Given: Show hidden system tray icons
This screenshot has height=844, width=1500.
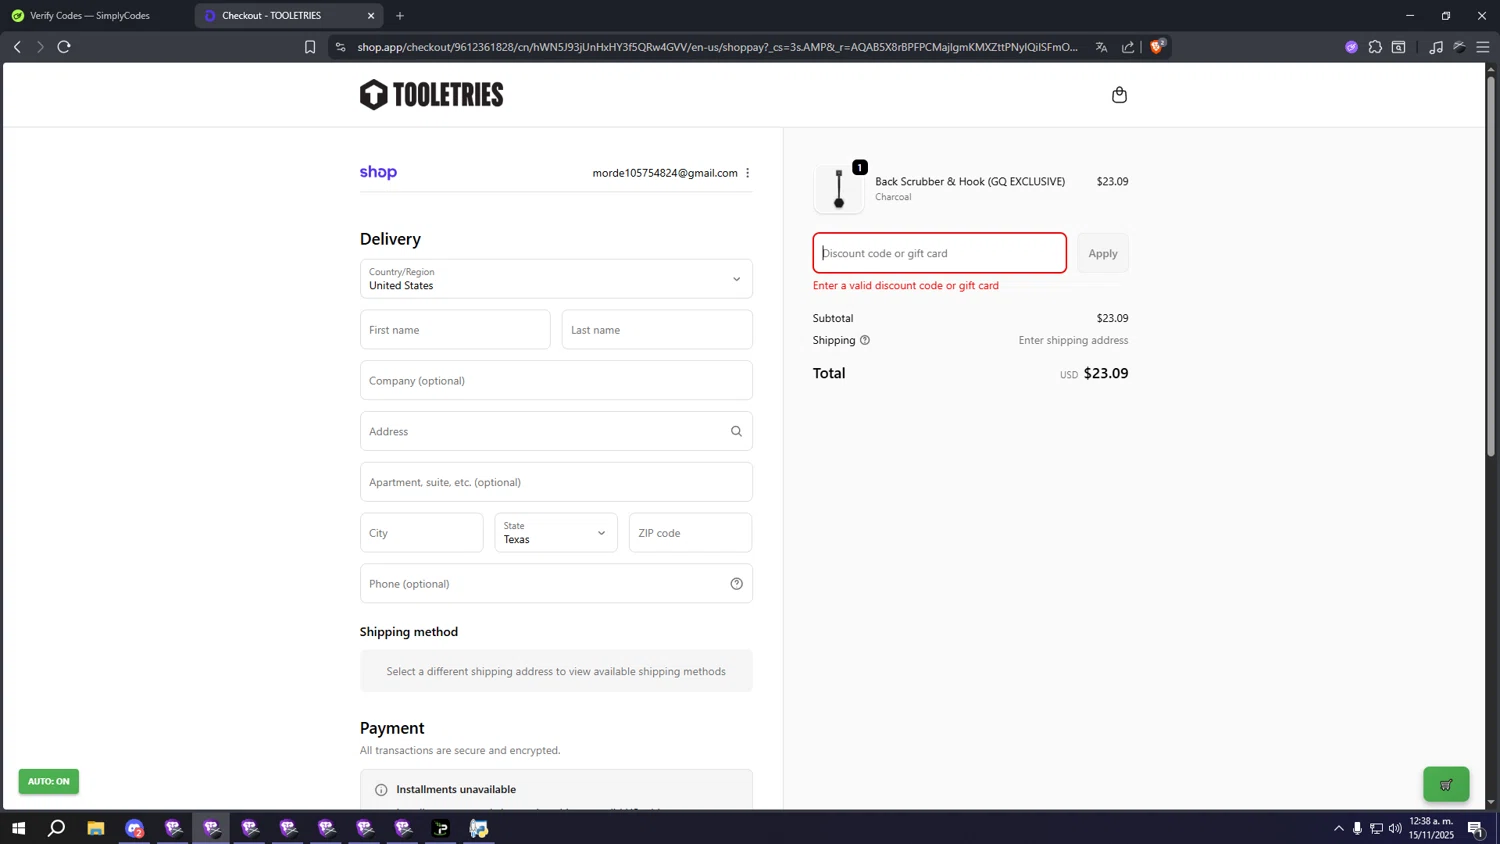Looking at the screenshot, I should tap(1339, 828).
